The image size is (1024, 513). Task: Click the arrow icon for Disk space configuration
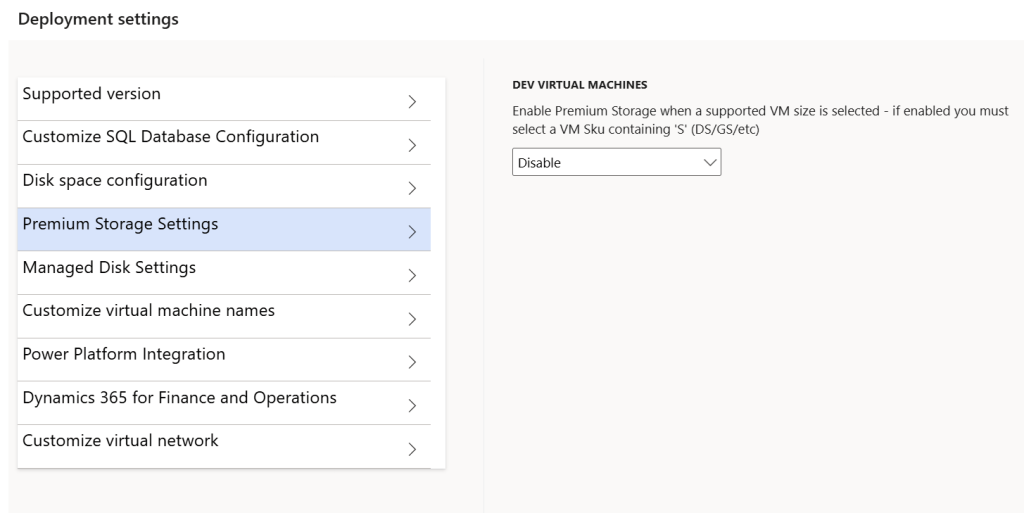[412, 188]
